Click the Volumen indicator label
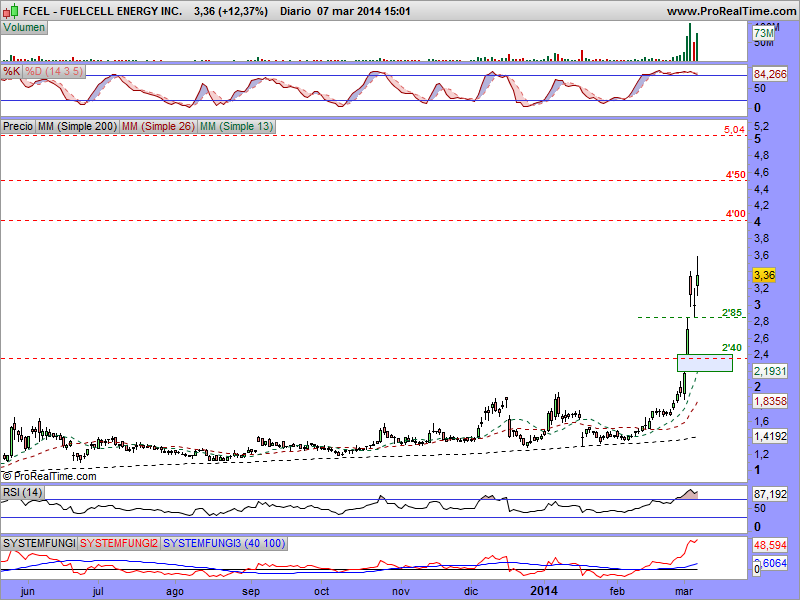This screenshot has width=800, height=600. coord(25,27)
